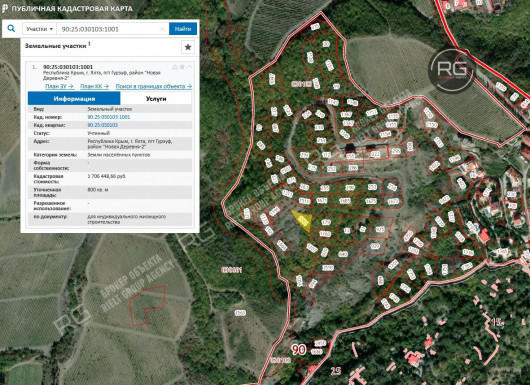Open the План КК link
Viewport: 530px width, 385px height.
point(95,87)
